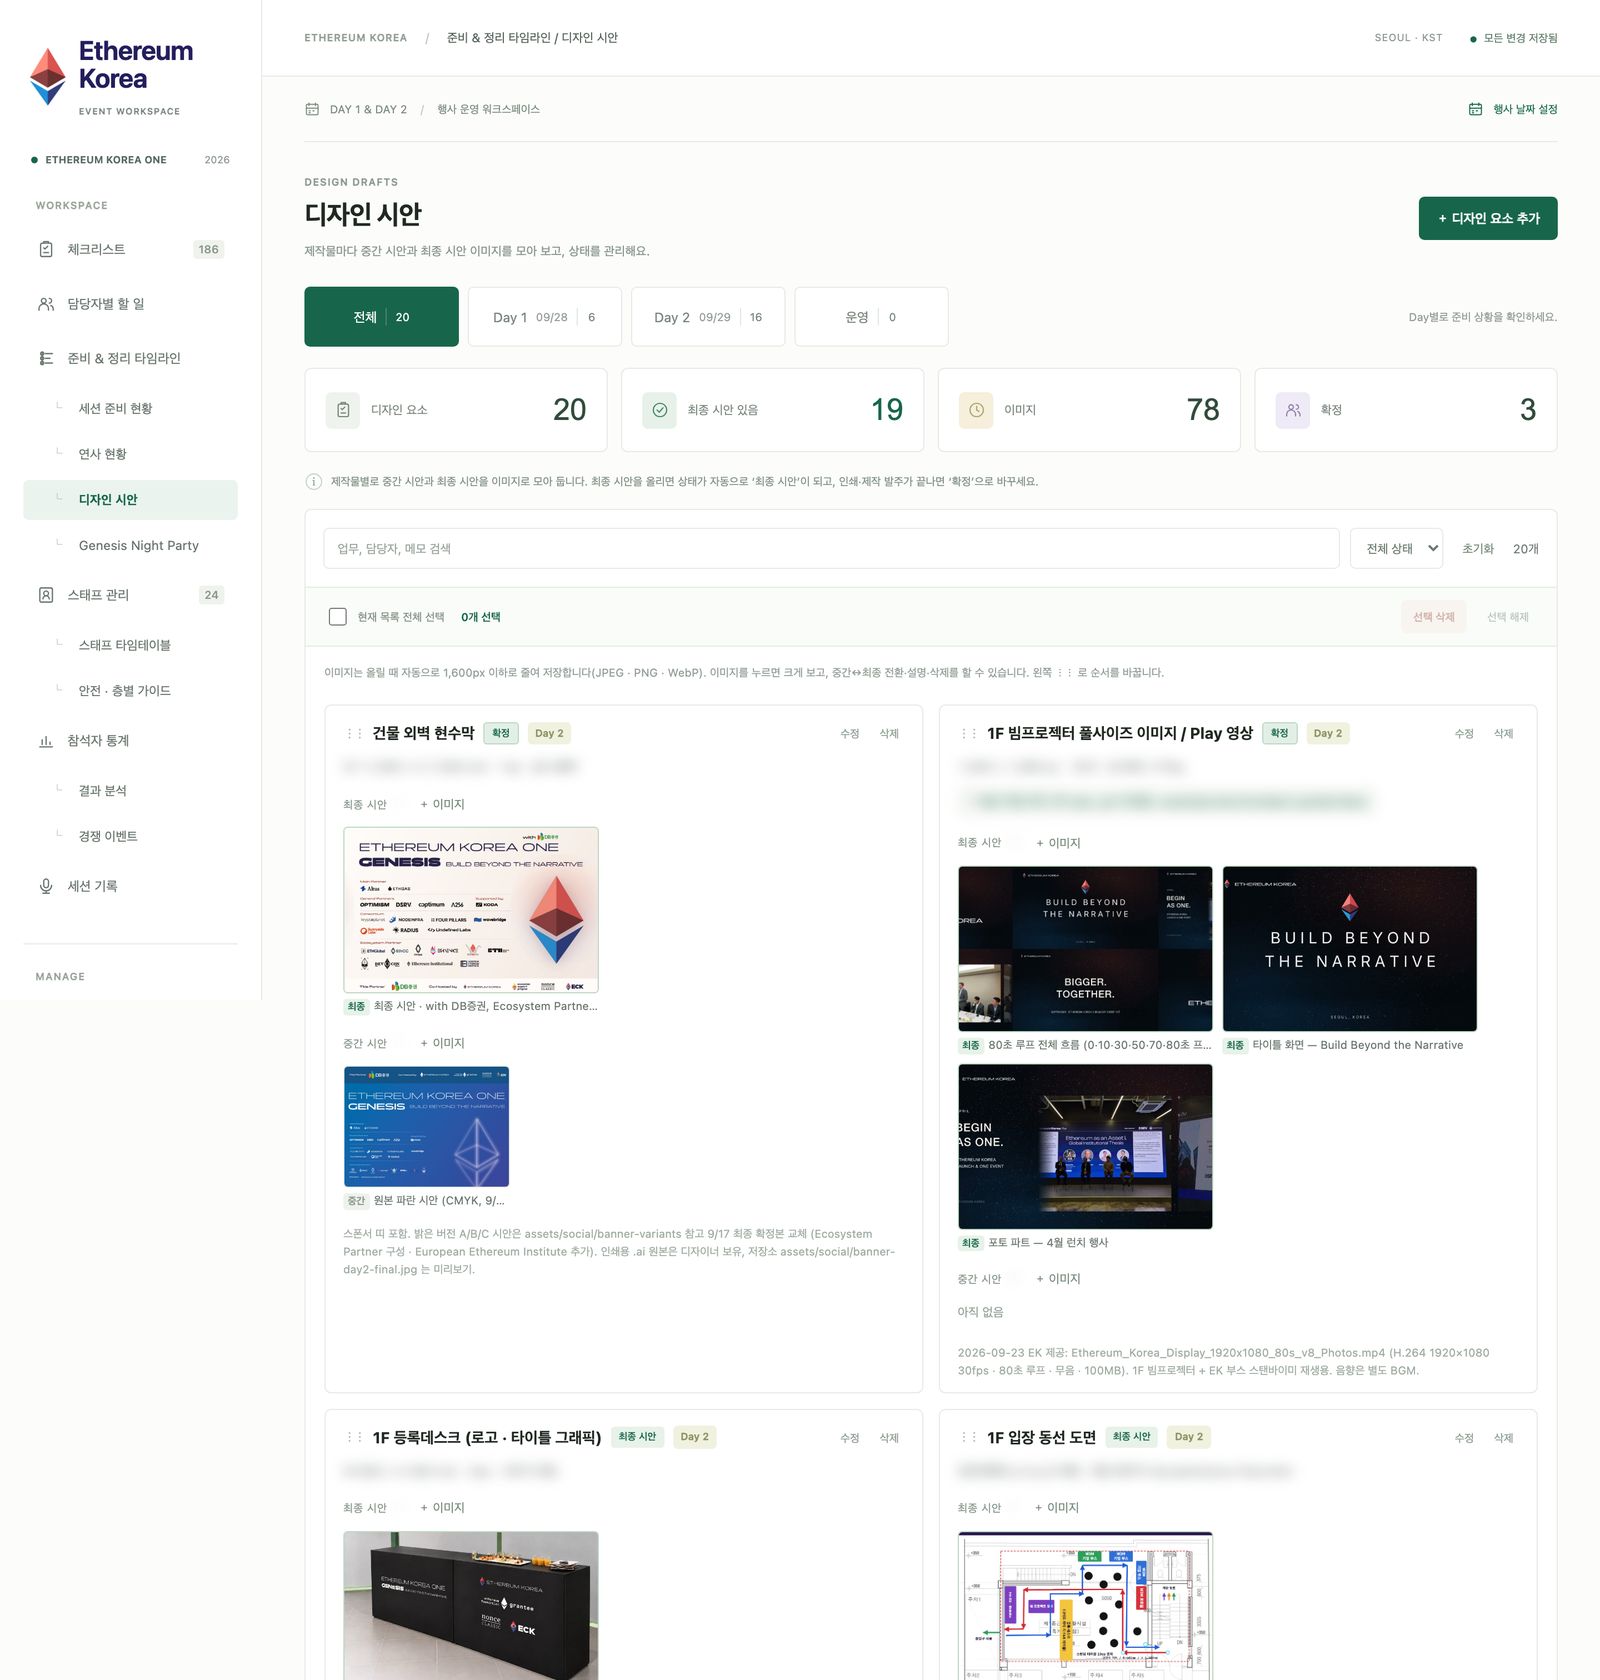Switch to the Day 1 09/28 tab
Screen dimensions: 1600x1680
[544, 317]
